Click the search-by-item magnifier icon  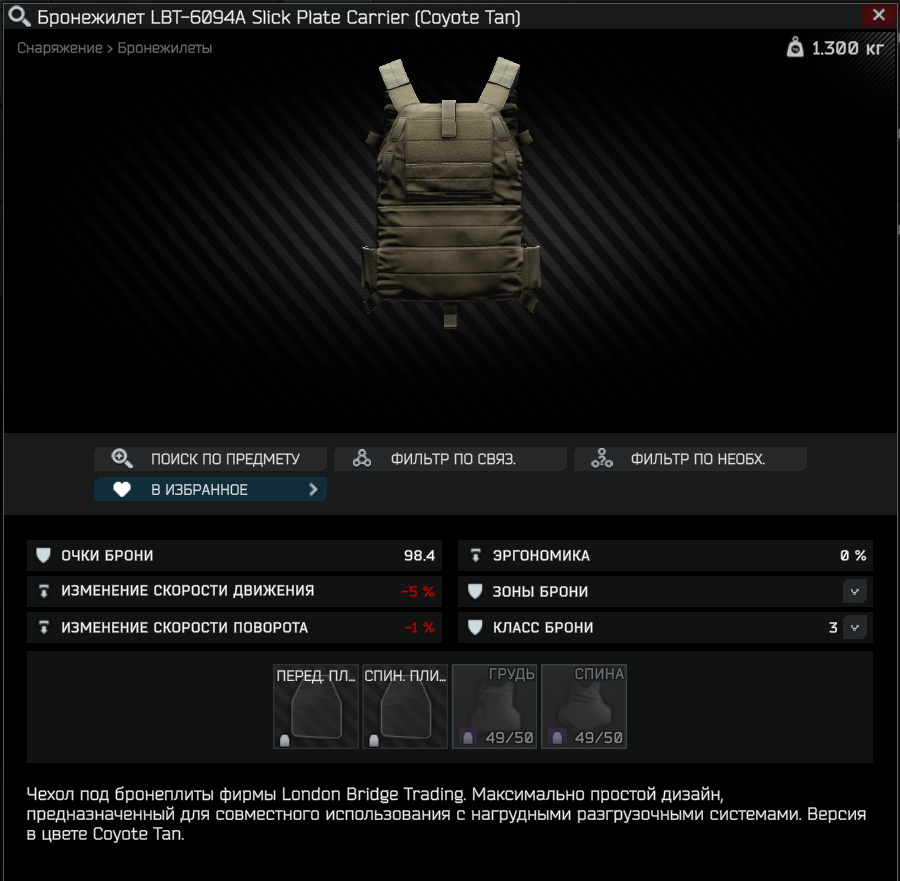coord(122,459)
